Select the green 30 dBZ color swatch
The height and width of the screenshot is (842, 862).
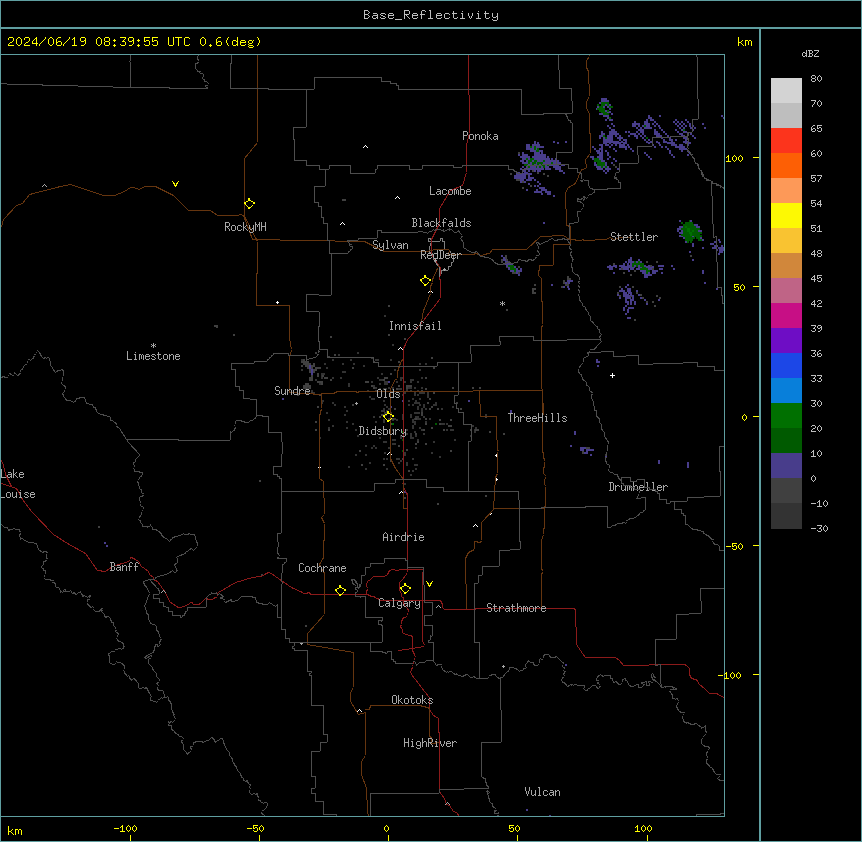point(786,416)
